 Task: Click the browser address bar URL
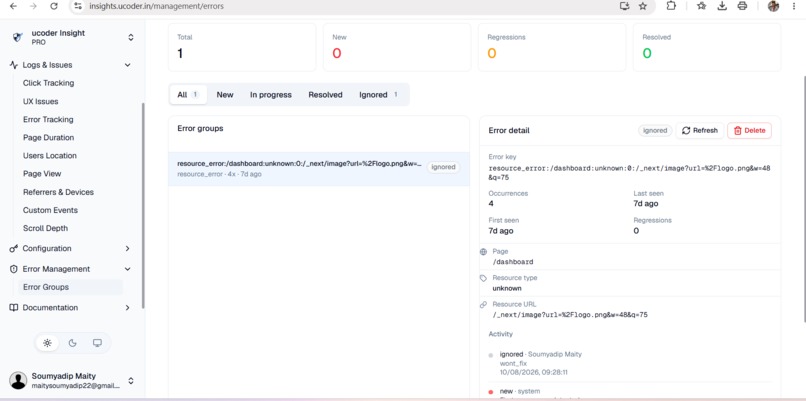pos(156,6)
